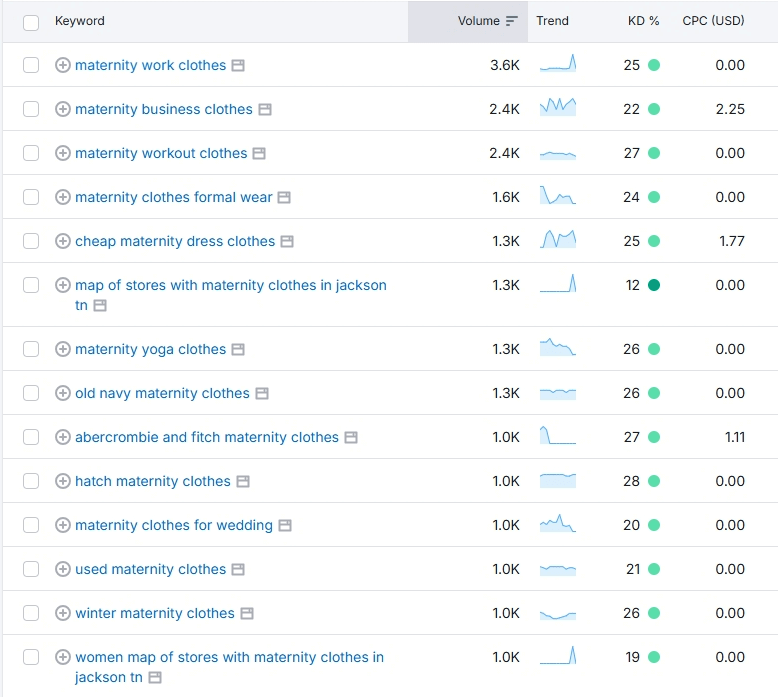Open SERP icon for winter maternity clothes
Image resolution: width=778 pixels, height=697 pixels.
coord(247,613)
